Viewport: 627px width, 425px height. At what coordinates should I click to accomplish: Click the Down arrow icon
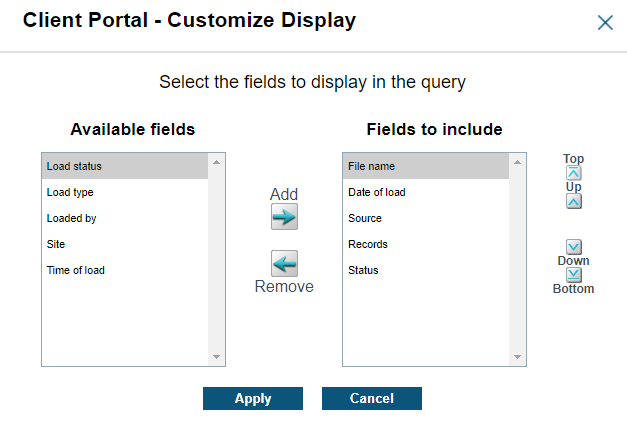coord(573,246)
